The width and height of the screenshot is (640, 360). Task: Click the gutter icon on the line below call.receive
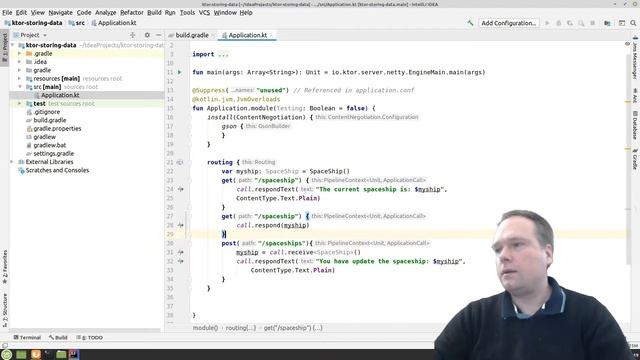(180, 261)
